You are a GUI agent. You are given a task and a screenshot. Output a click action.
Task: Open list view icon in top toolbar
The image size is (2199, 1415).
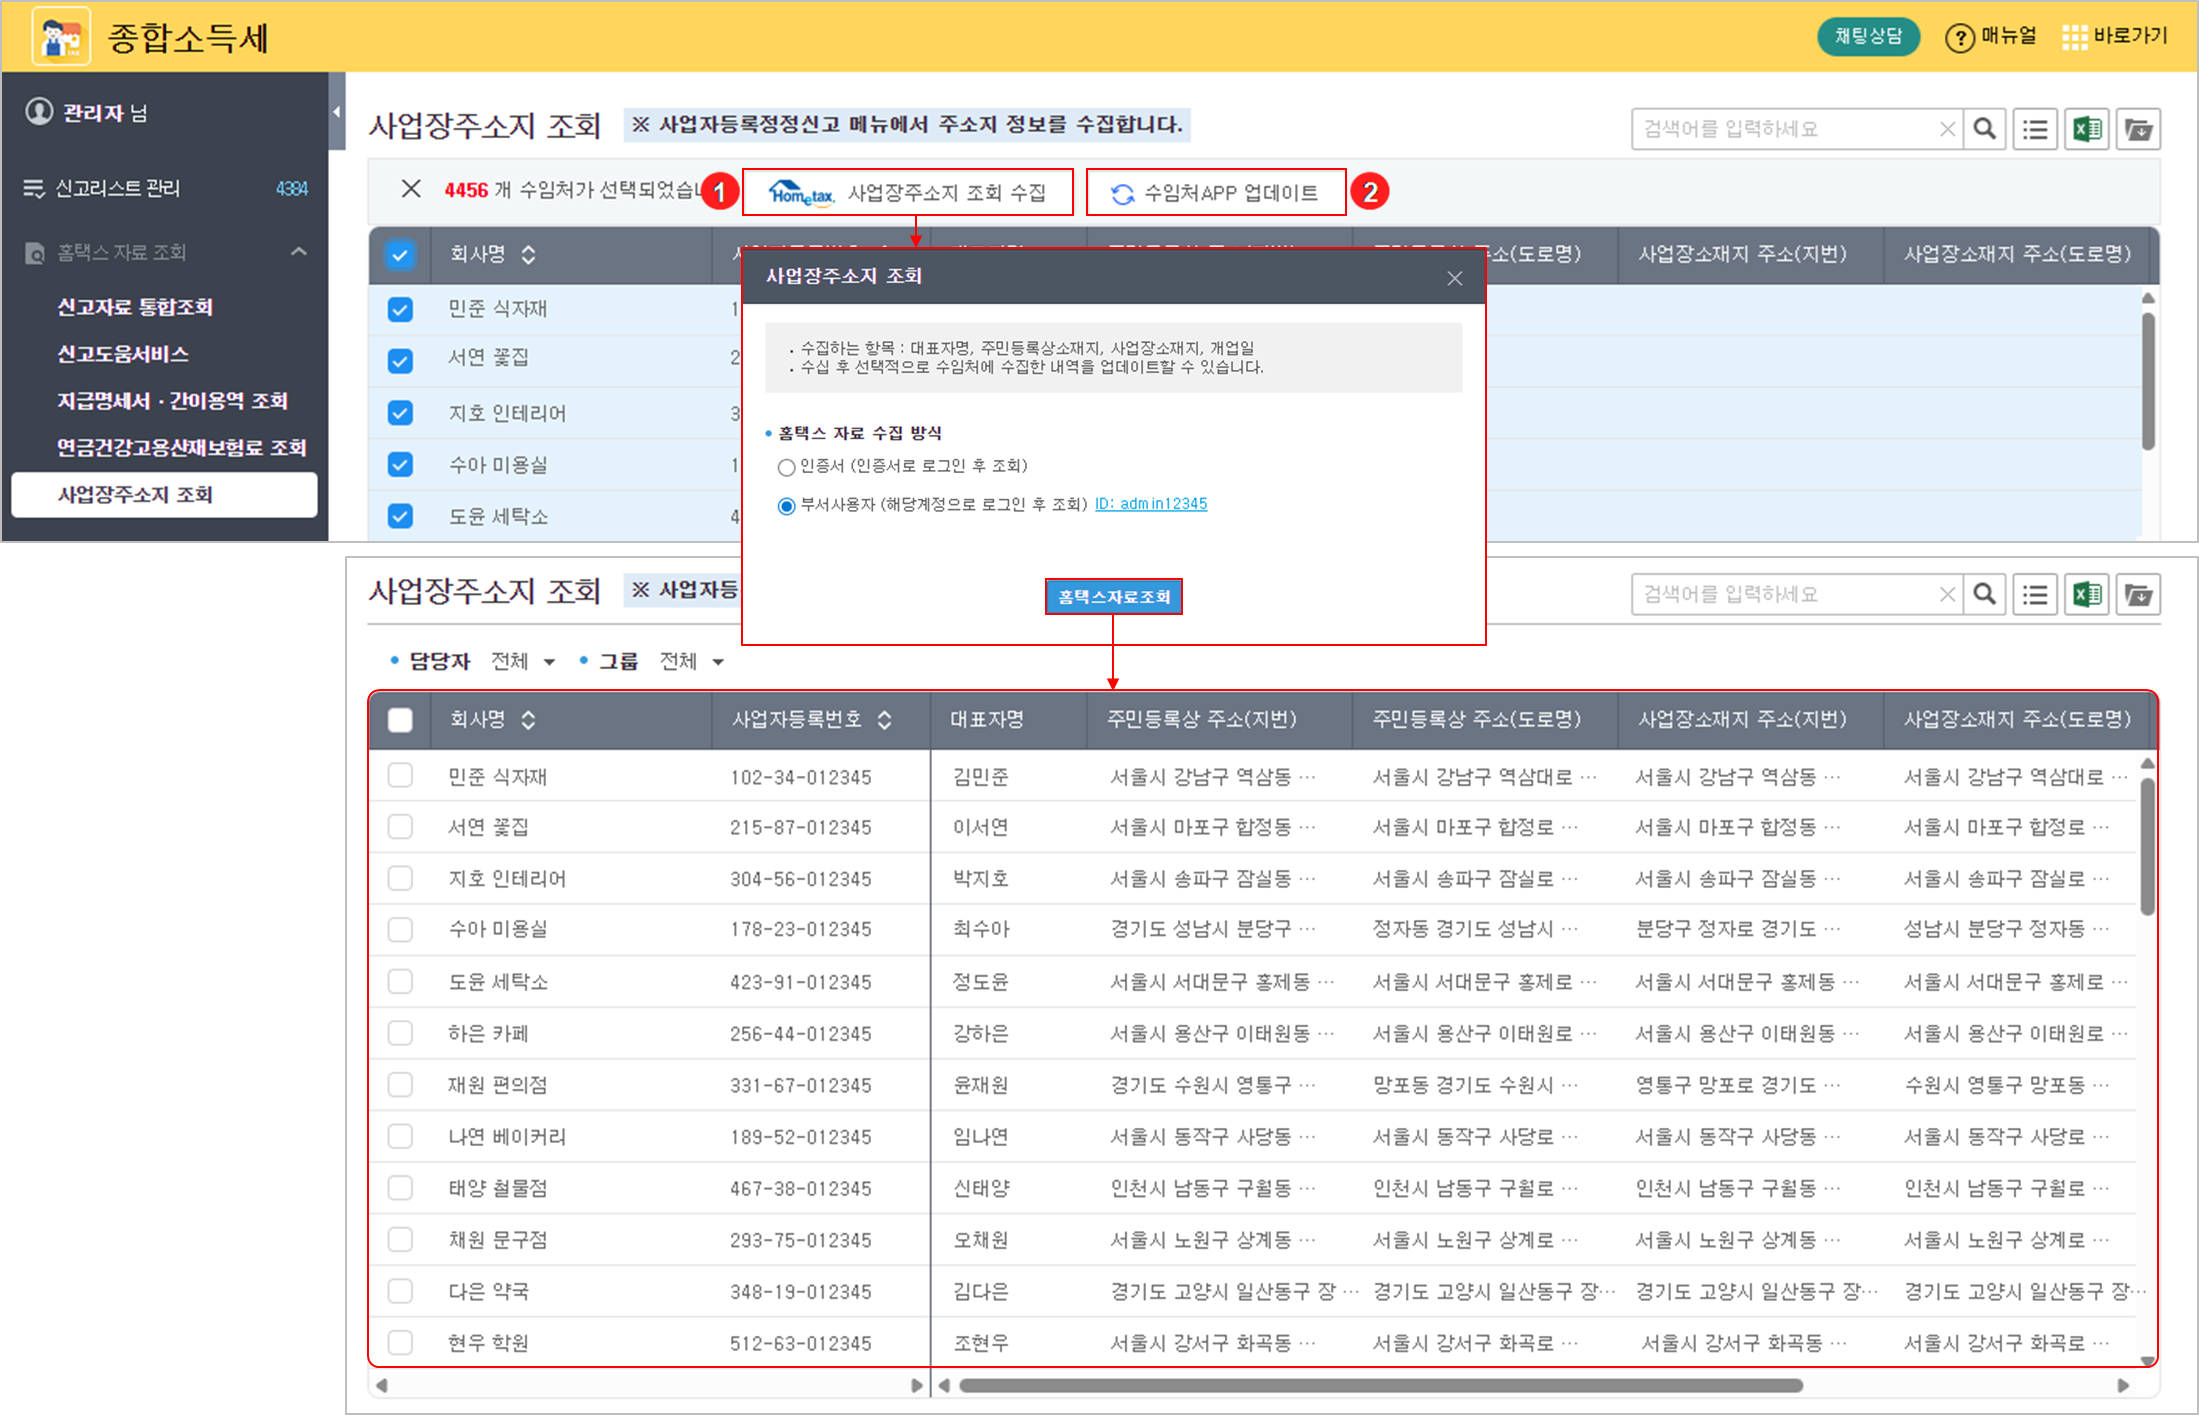point(2035,129)
